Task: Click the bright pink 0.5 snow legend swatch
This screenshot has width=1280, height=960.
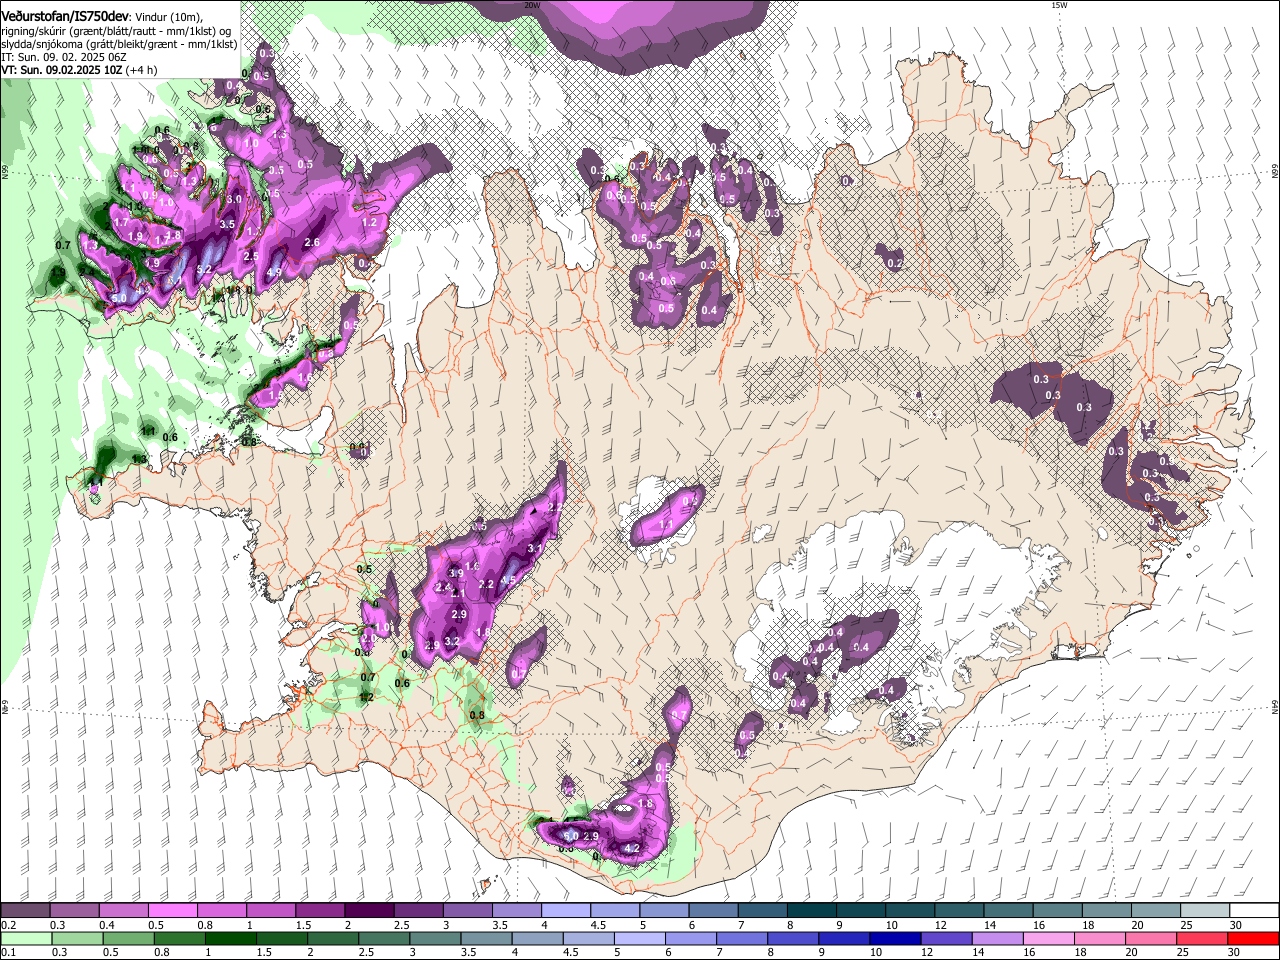Action: (172, 911)
